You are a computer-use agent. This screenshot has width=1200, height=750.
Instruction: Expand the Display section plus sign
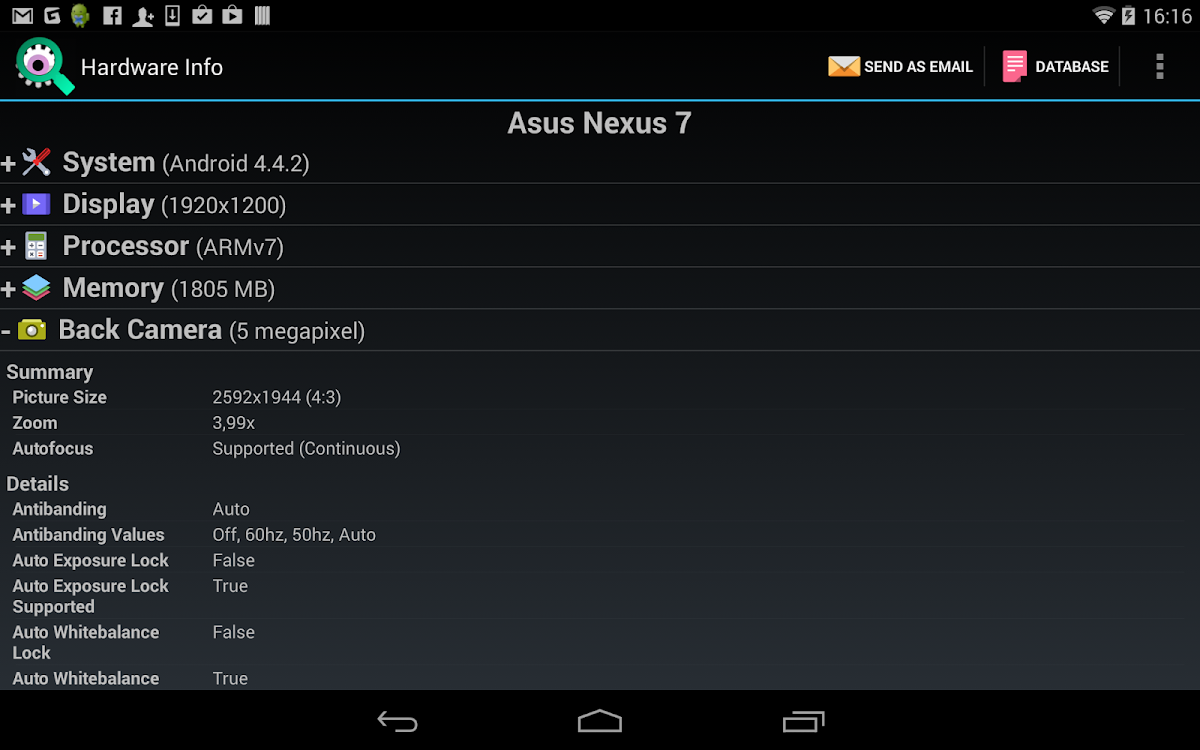click(x=9, y=206)
